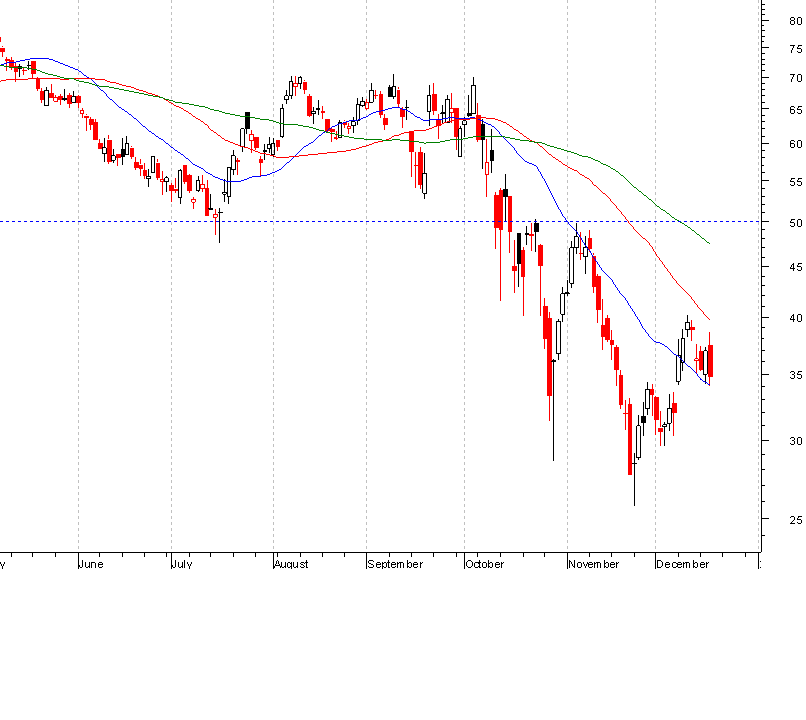Click the June label on time axis

pyautogui.click(x=91, y=564)
